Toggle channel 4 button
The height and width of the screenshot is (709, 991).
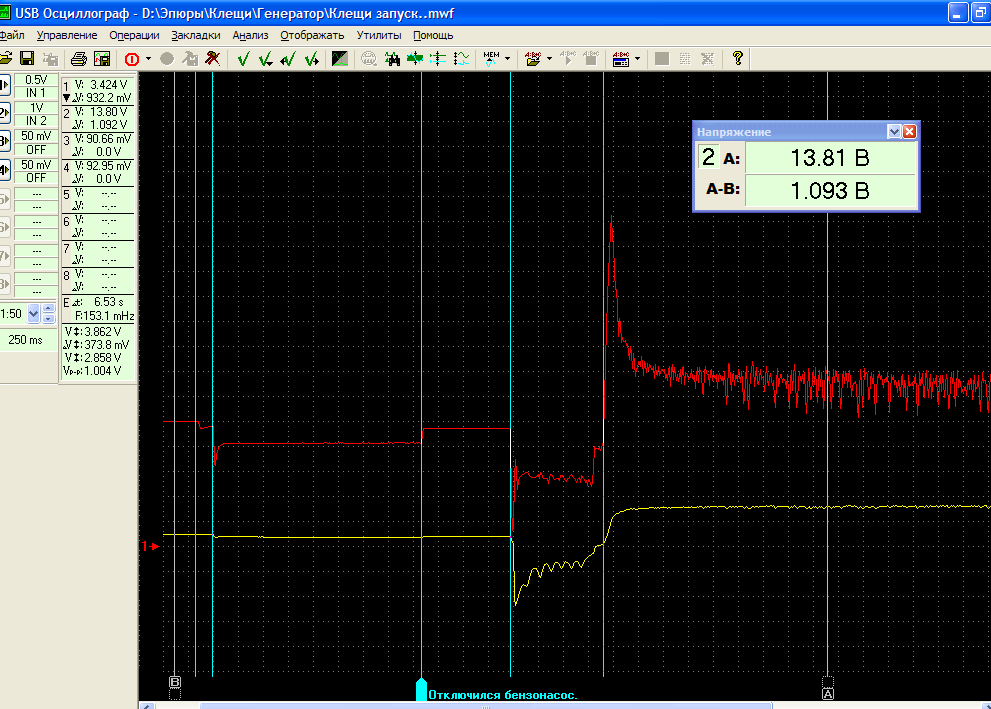point(4,170)
